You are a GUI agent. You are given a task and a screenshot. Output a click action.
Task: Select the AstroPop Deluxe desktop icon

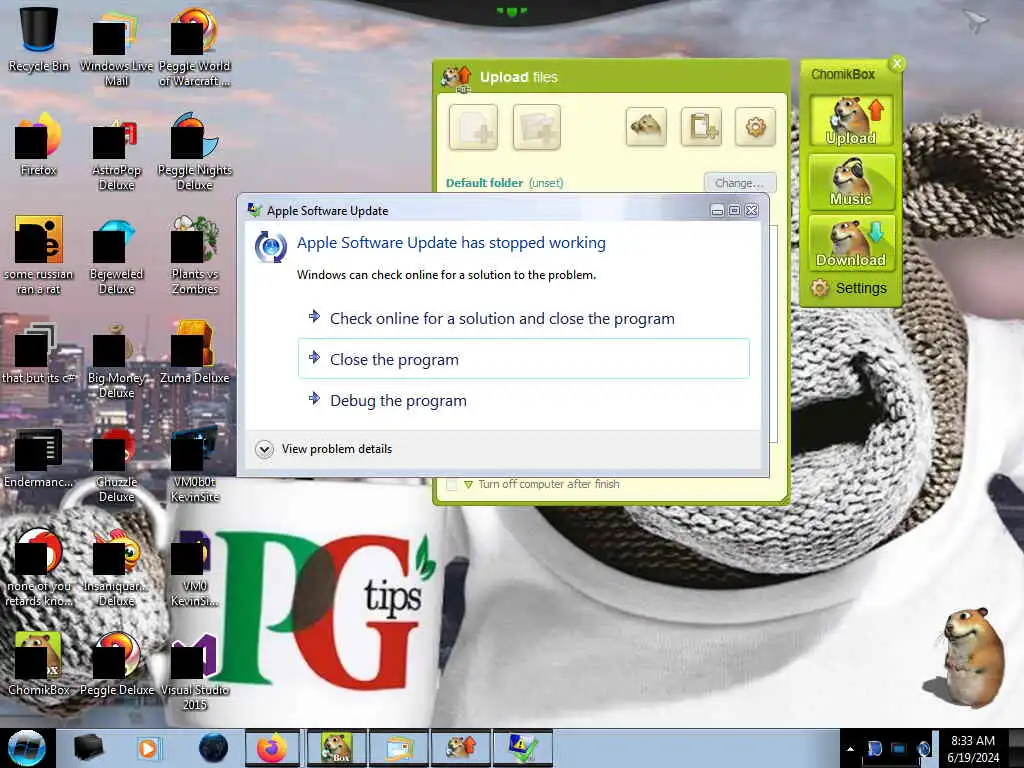tap(116, 154)
